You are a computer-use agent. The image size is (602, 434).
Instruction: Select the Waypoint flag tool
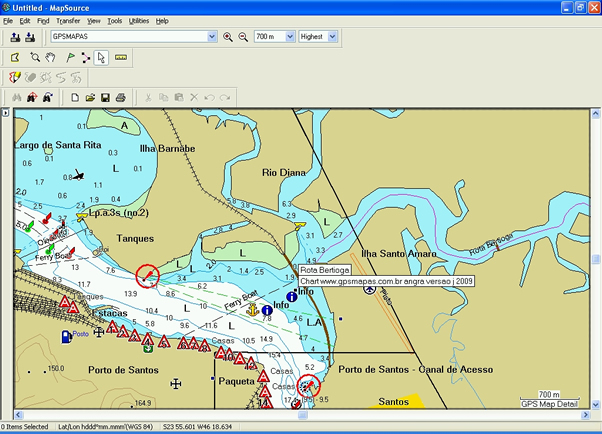tap(70, 58)
